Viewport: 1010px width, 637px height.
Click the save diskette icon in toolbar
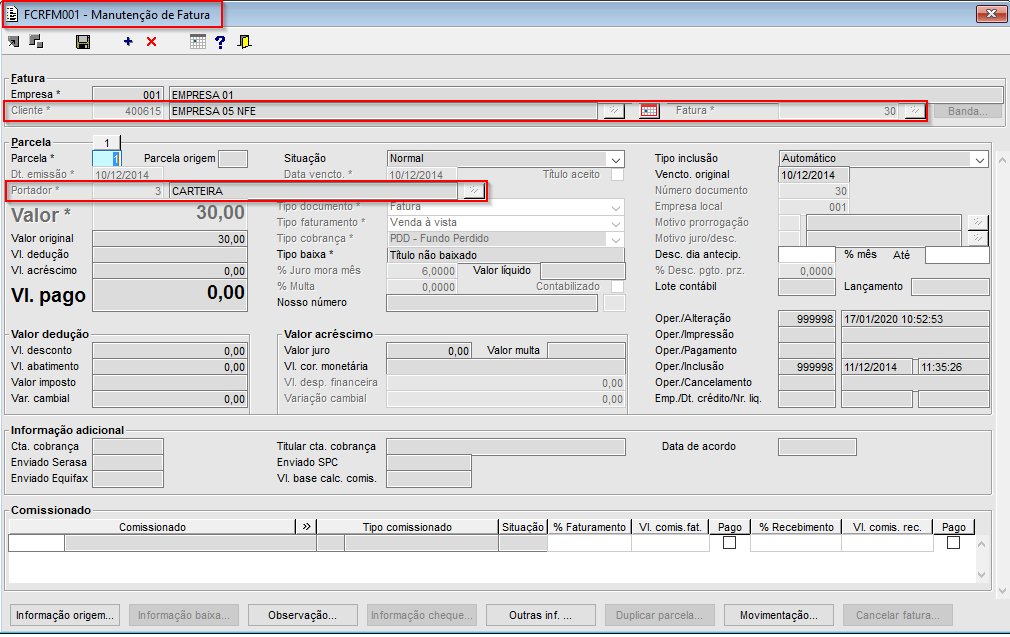pos(83,42)
